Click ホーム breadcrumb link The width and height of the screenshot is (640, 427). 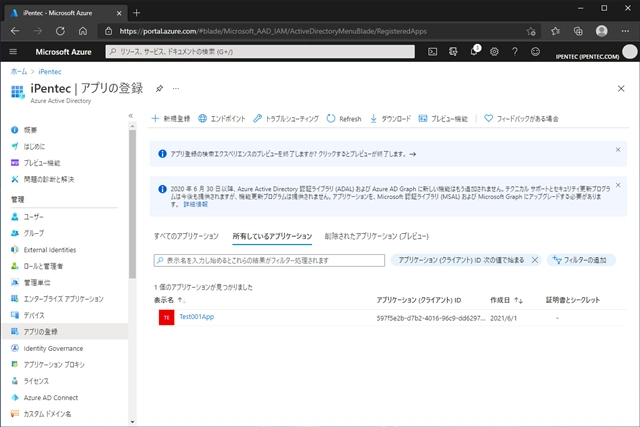pyautogui.click(x=19, y=71)
